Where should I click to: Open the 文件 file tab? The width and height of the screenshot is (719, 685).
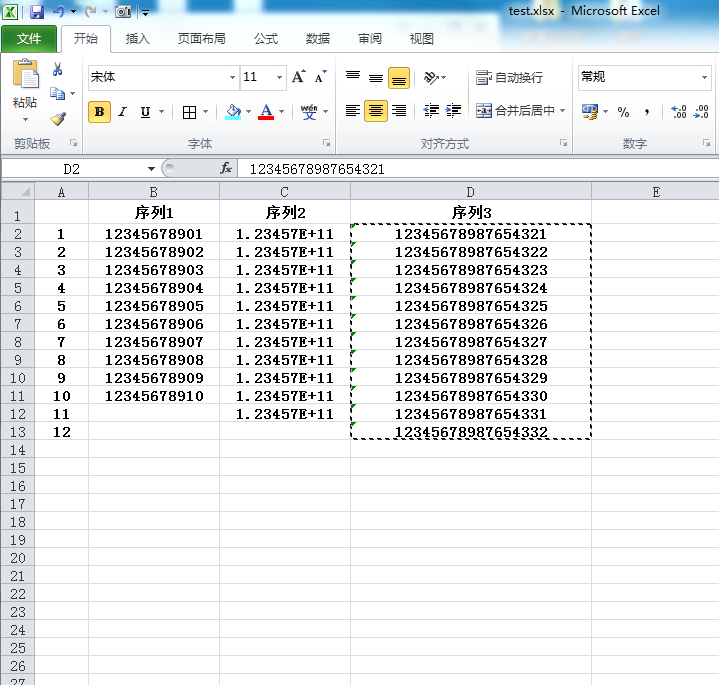(x=29, y=39)
